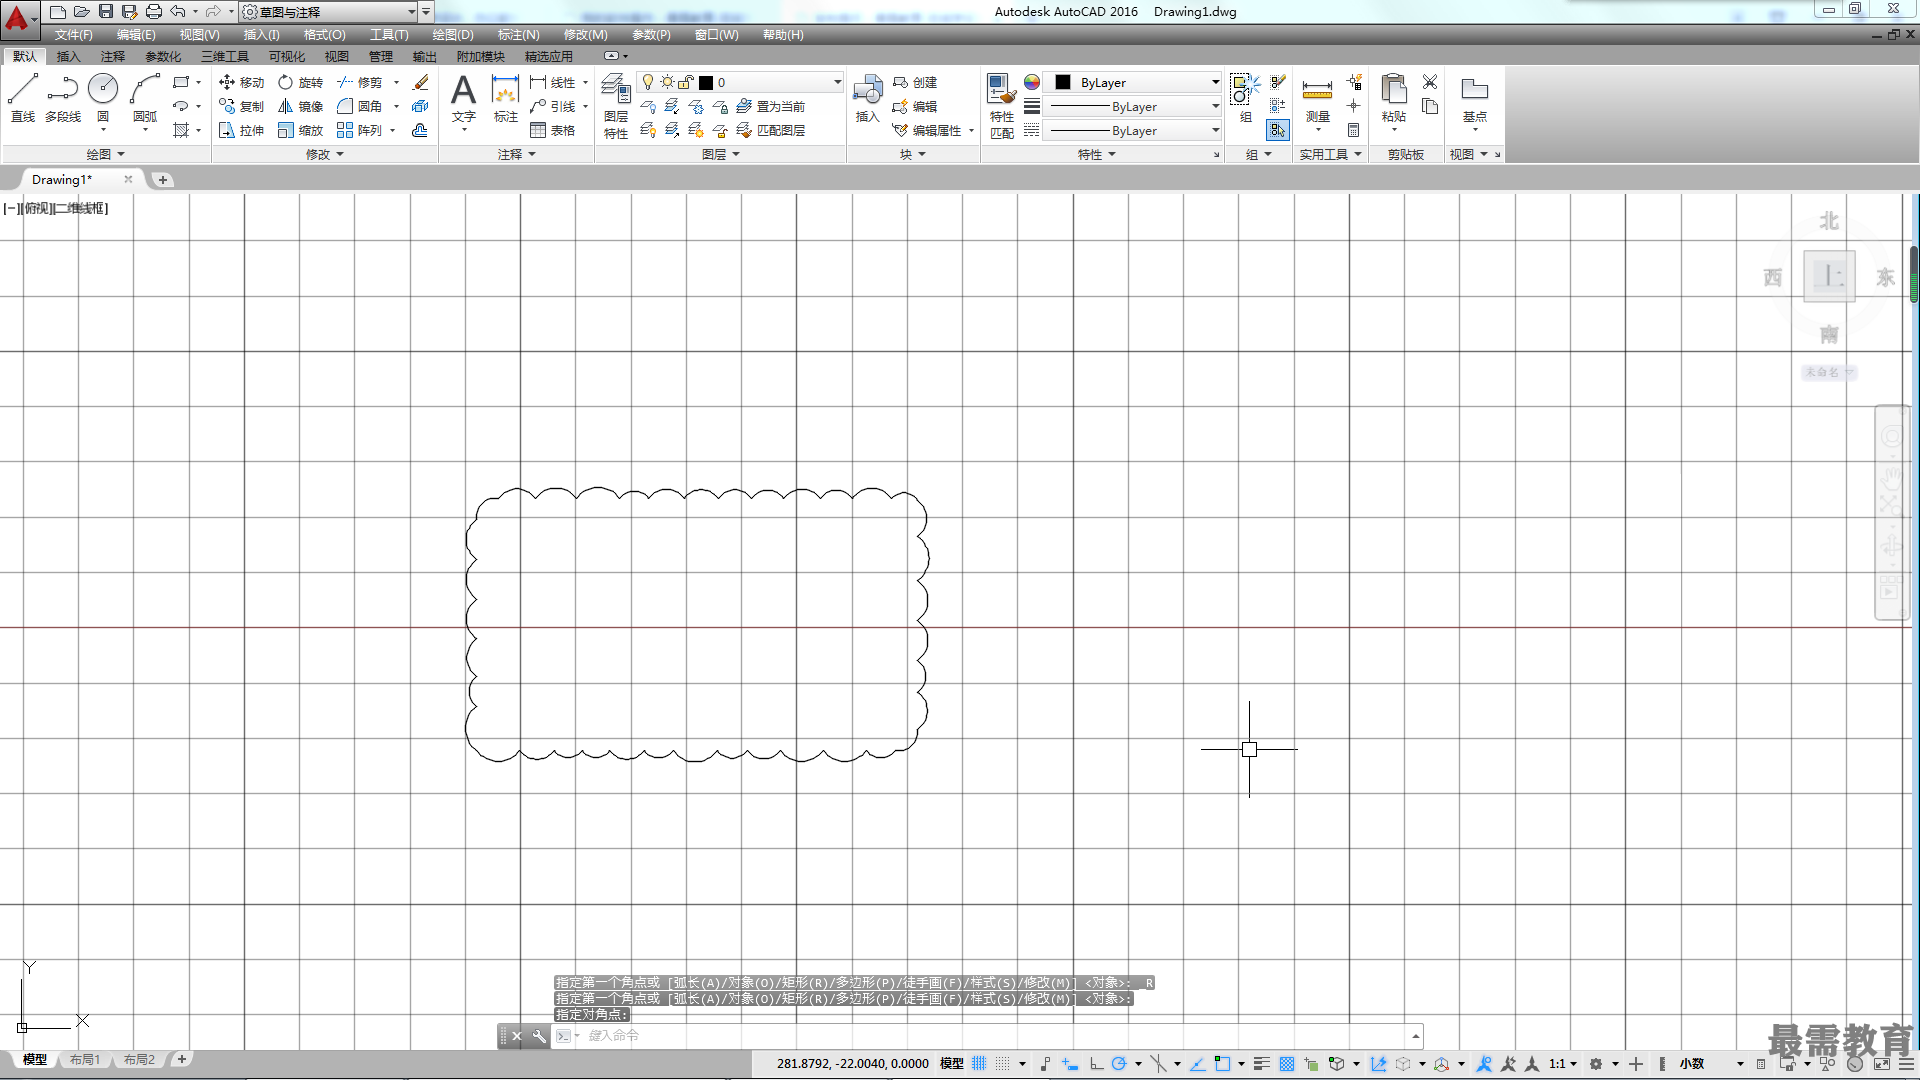Open the 文字 (Text) tool
The width and height of the screenshot is (1920, 1080).
click(x=463, y=98)
